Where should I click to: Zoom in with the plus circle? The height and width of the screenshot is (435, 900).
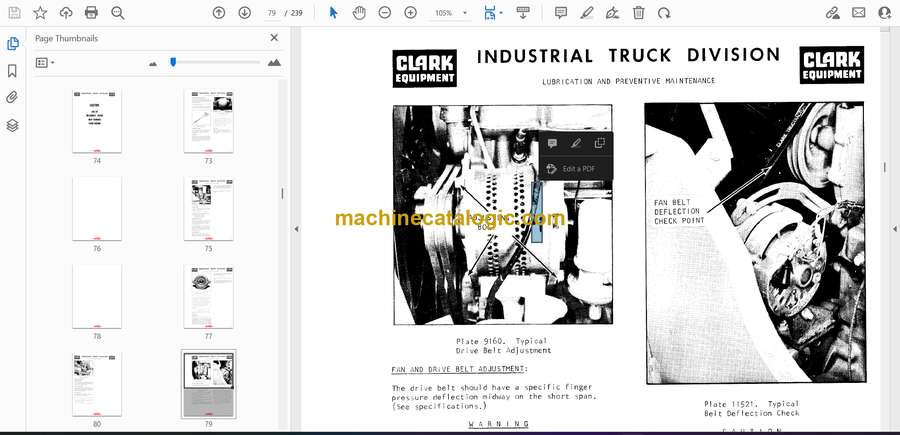coord(410,13)
